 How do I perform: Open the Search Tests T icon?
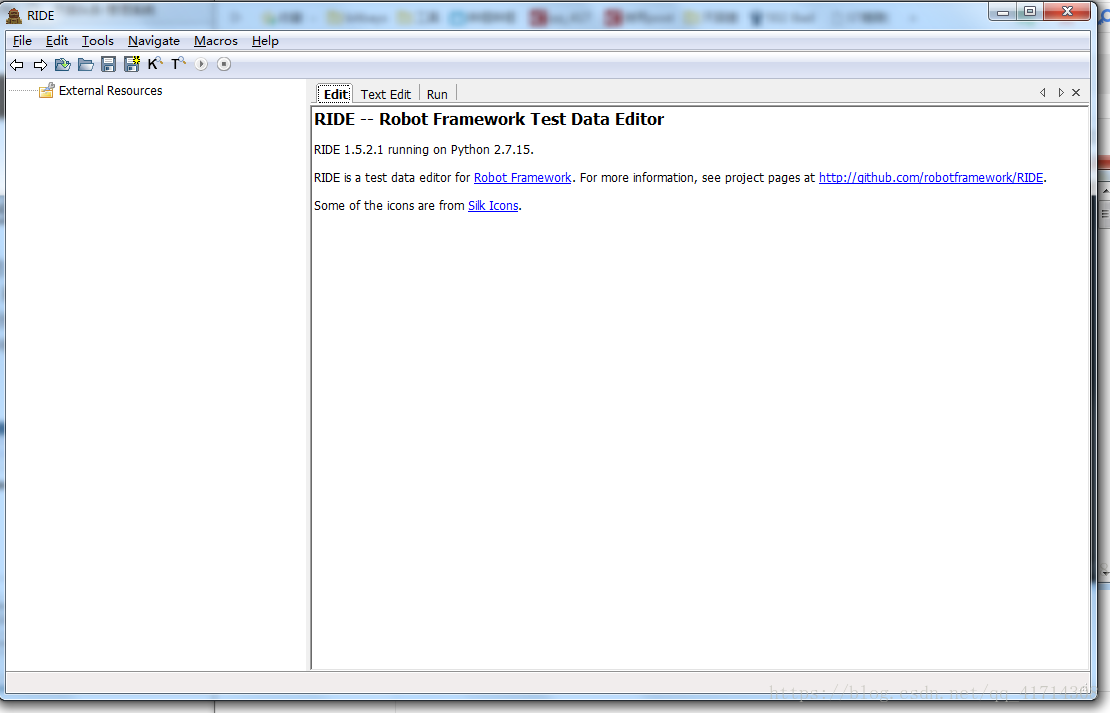[178, 64]
